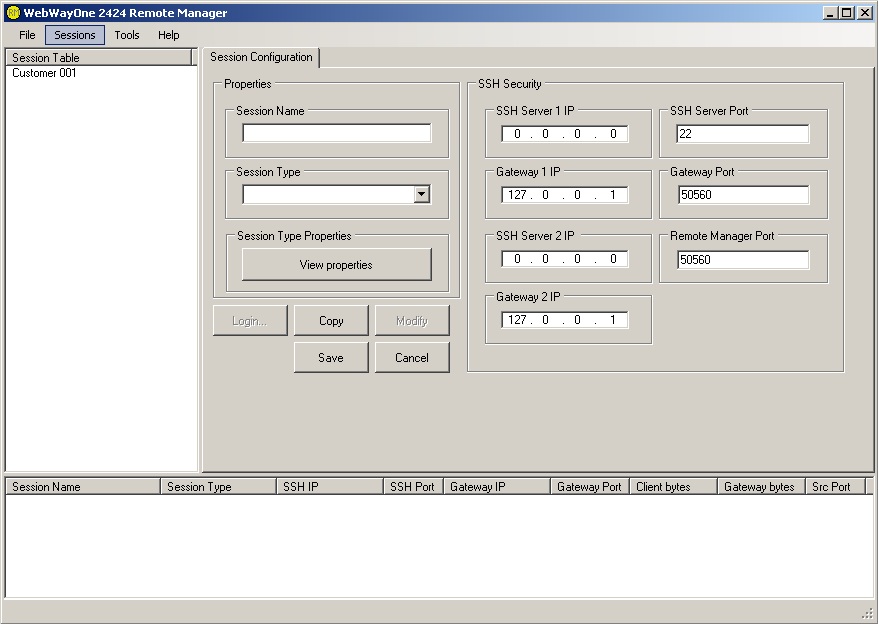Screen dimensions: 878x624
Task: Expand the Session Type dropdown
Action: (422, 195)
